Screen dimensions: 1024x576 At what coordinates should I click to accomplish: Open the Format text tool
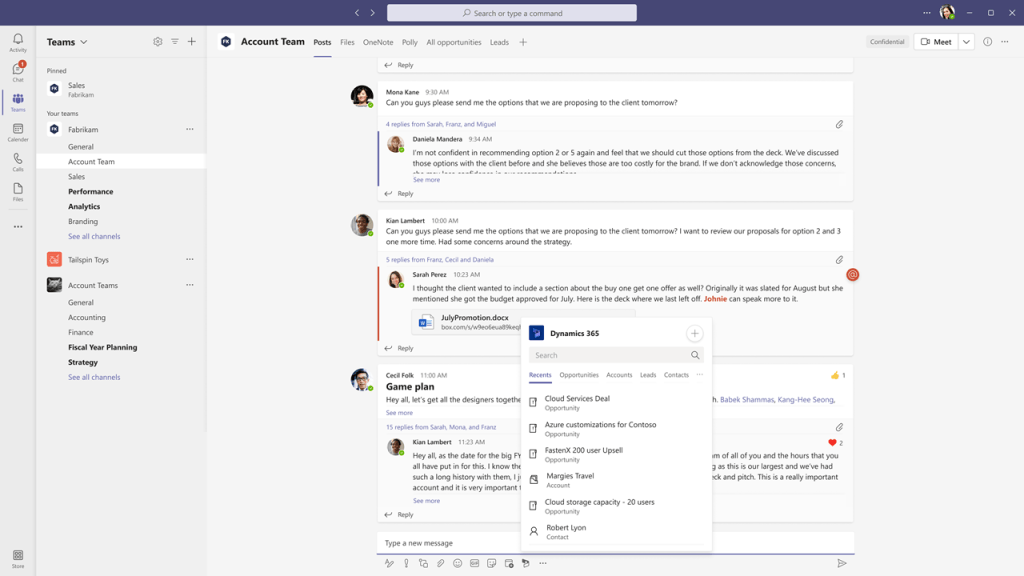click(389, 563)
